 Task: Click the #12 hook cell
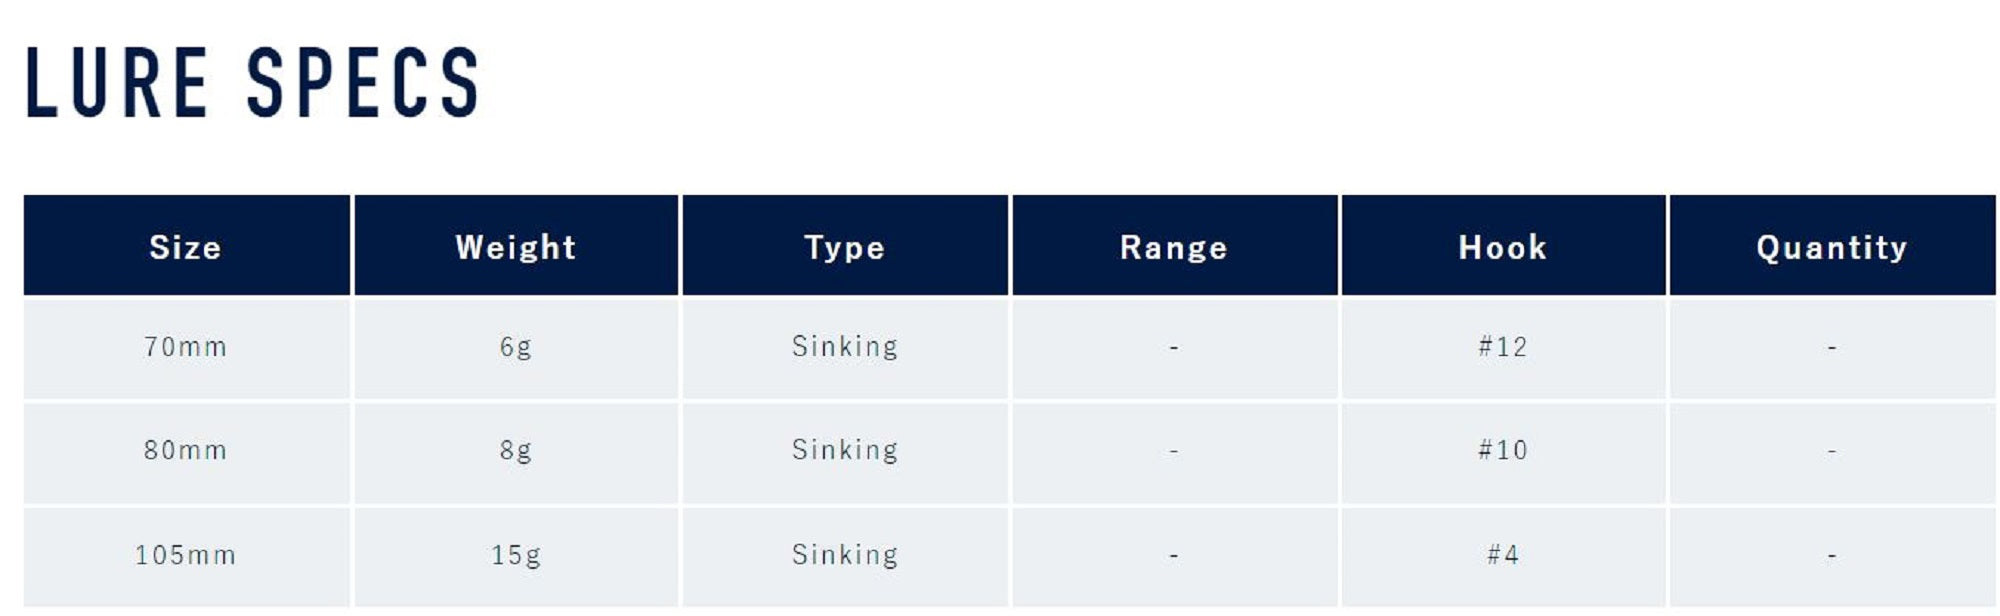pyautogui.click(x=1503, y=347)
